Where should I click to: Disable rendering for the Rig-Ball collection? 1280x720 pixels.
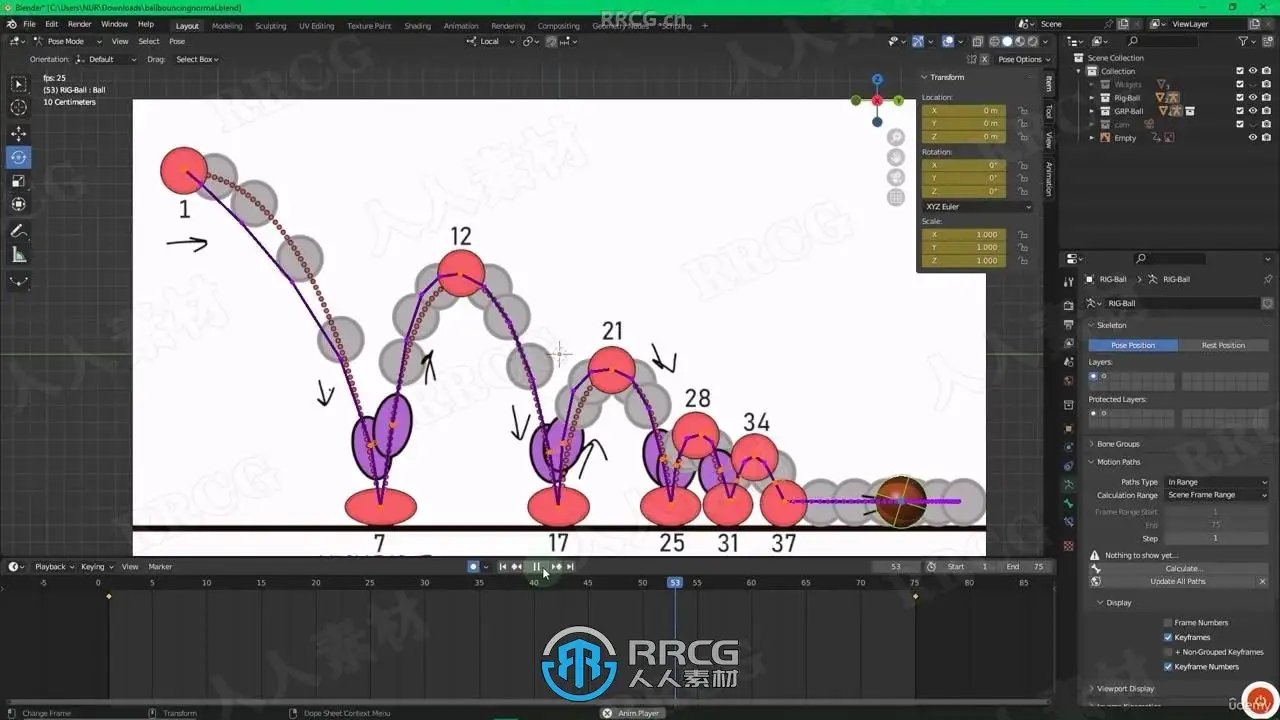(x=1266, y=98)
